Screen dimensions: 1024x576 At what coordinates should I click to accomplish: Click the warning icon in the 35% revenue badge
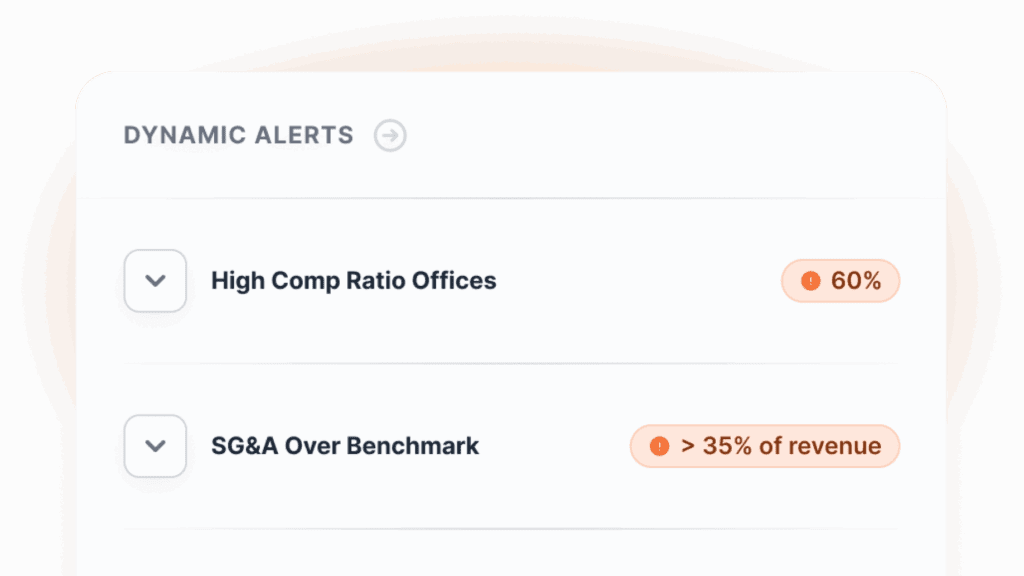(659, 446)
